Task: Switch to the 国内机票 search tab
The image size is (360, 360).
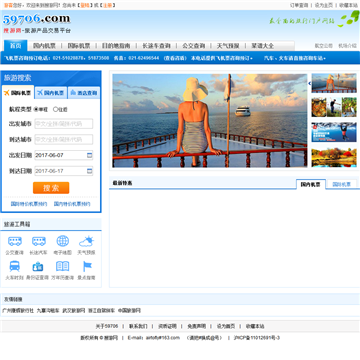Action: (x=51, y=93)
